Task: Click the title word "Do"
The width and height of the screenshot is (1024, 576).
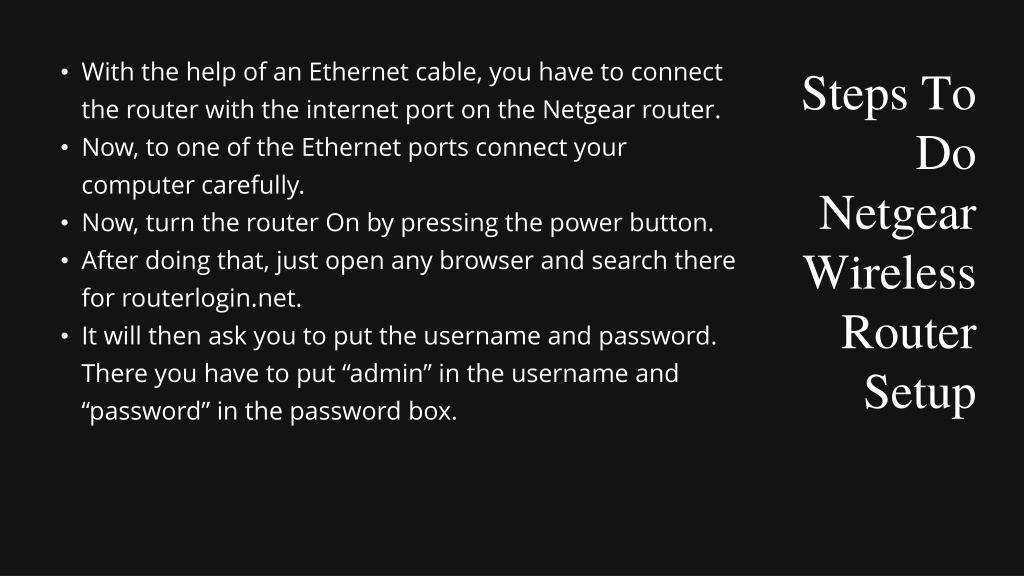Action: point(946,154)
